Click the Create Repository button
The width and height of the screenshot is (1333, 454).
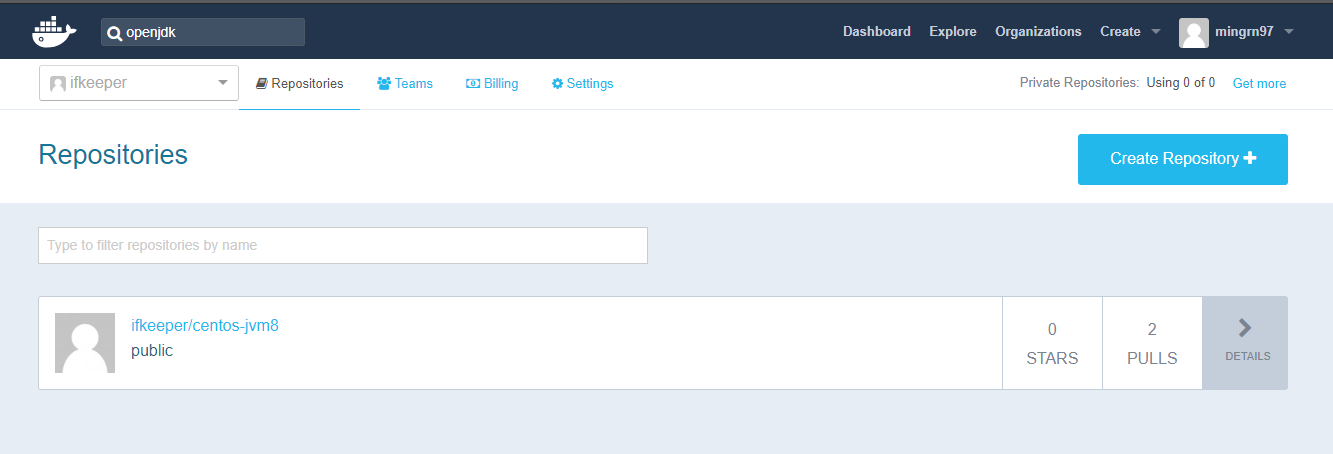click(1182, 159)
